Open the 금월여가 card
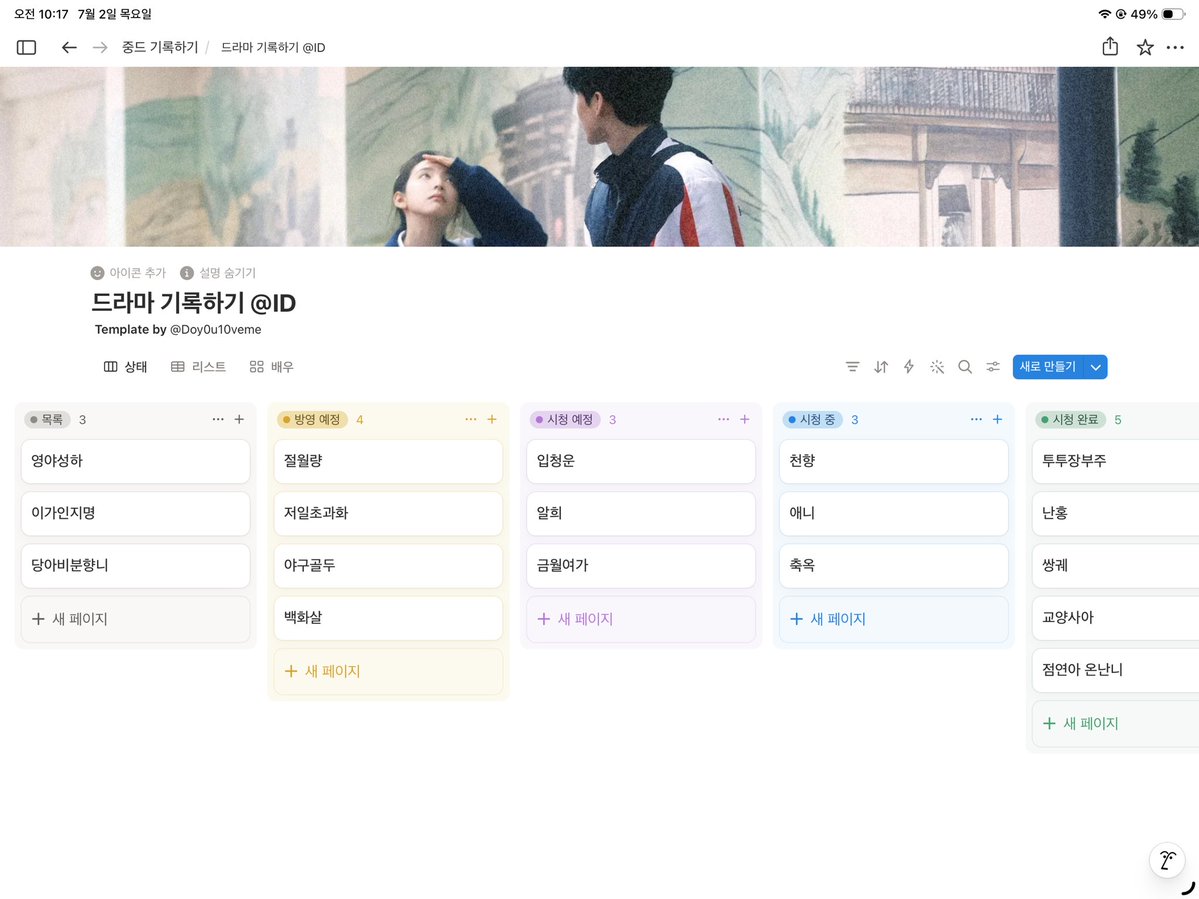Viewport: 1199px width, 899px height. point(641,566)
